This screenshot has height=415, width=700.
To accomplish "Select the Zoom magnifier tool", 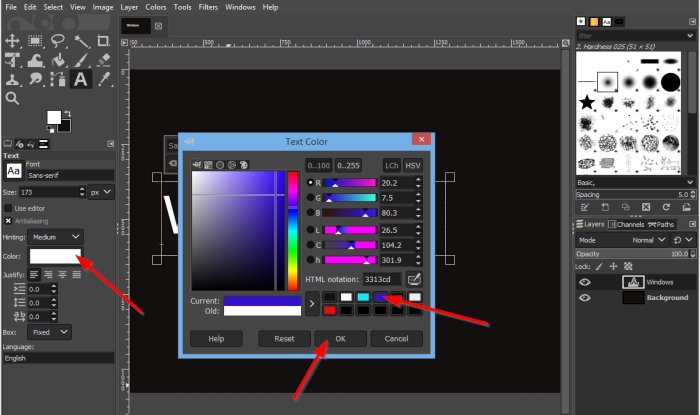I will point(13,98).
